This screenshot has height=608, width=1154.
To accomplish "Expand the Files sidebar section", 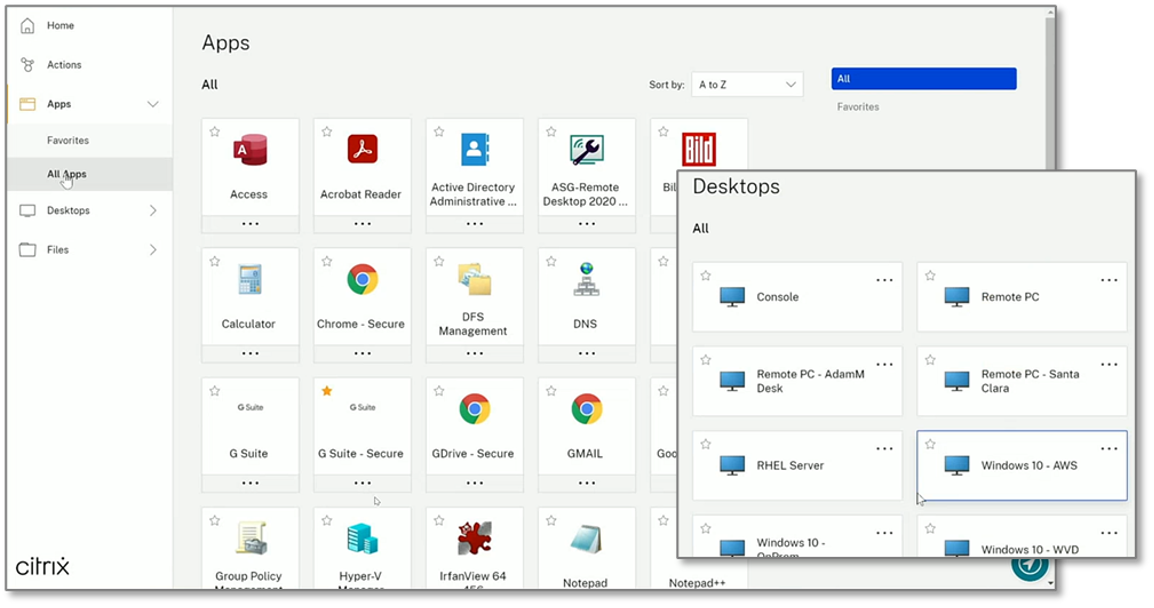I will 153,250.
